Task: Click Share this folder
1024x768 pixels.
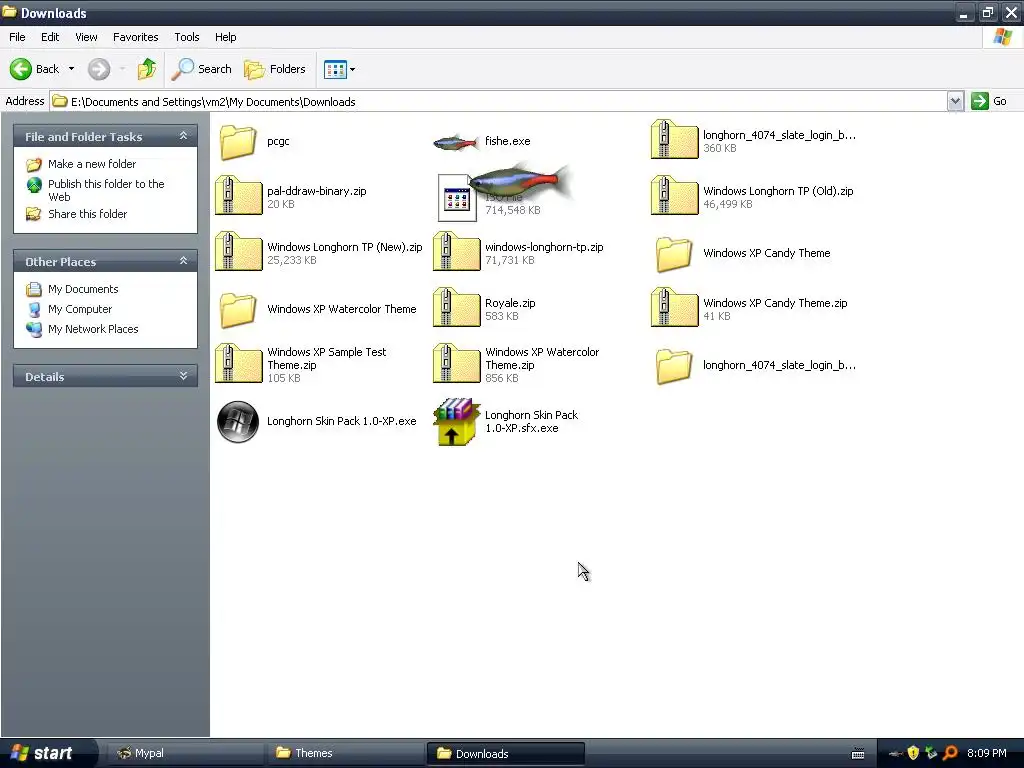Action: point(88,214)
